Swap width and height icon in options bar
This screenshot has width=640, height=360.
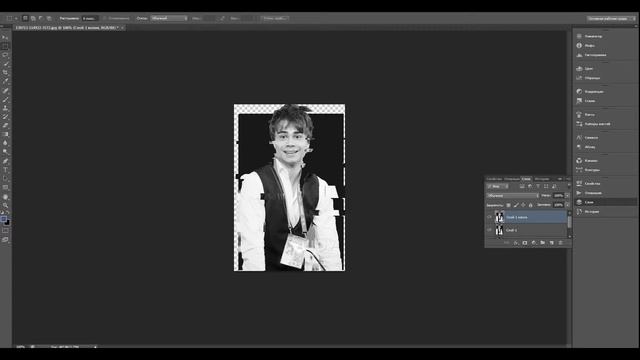pos(222,18)
